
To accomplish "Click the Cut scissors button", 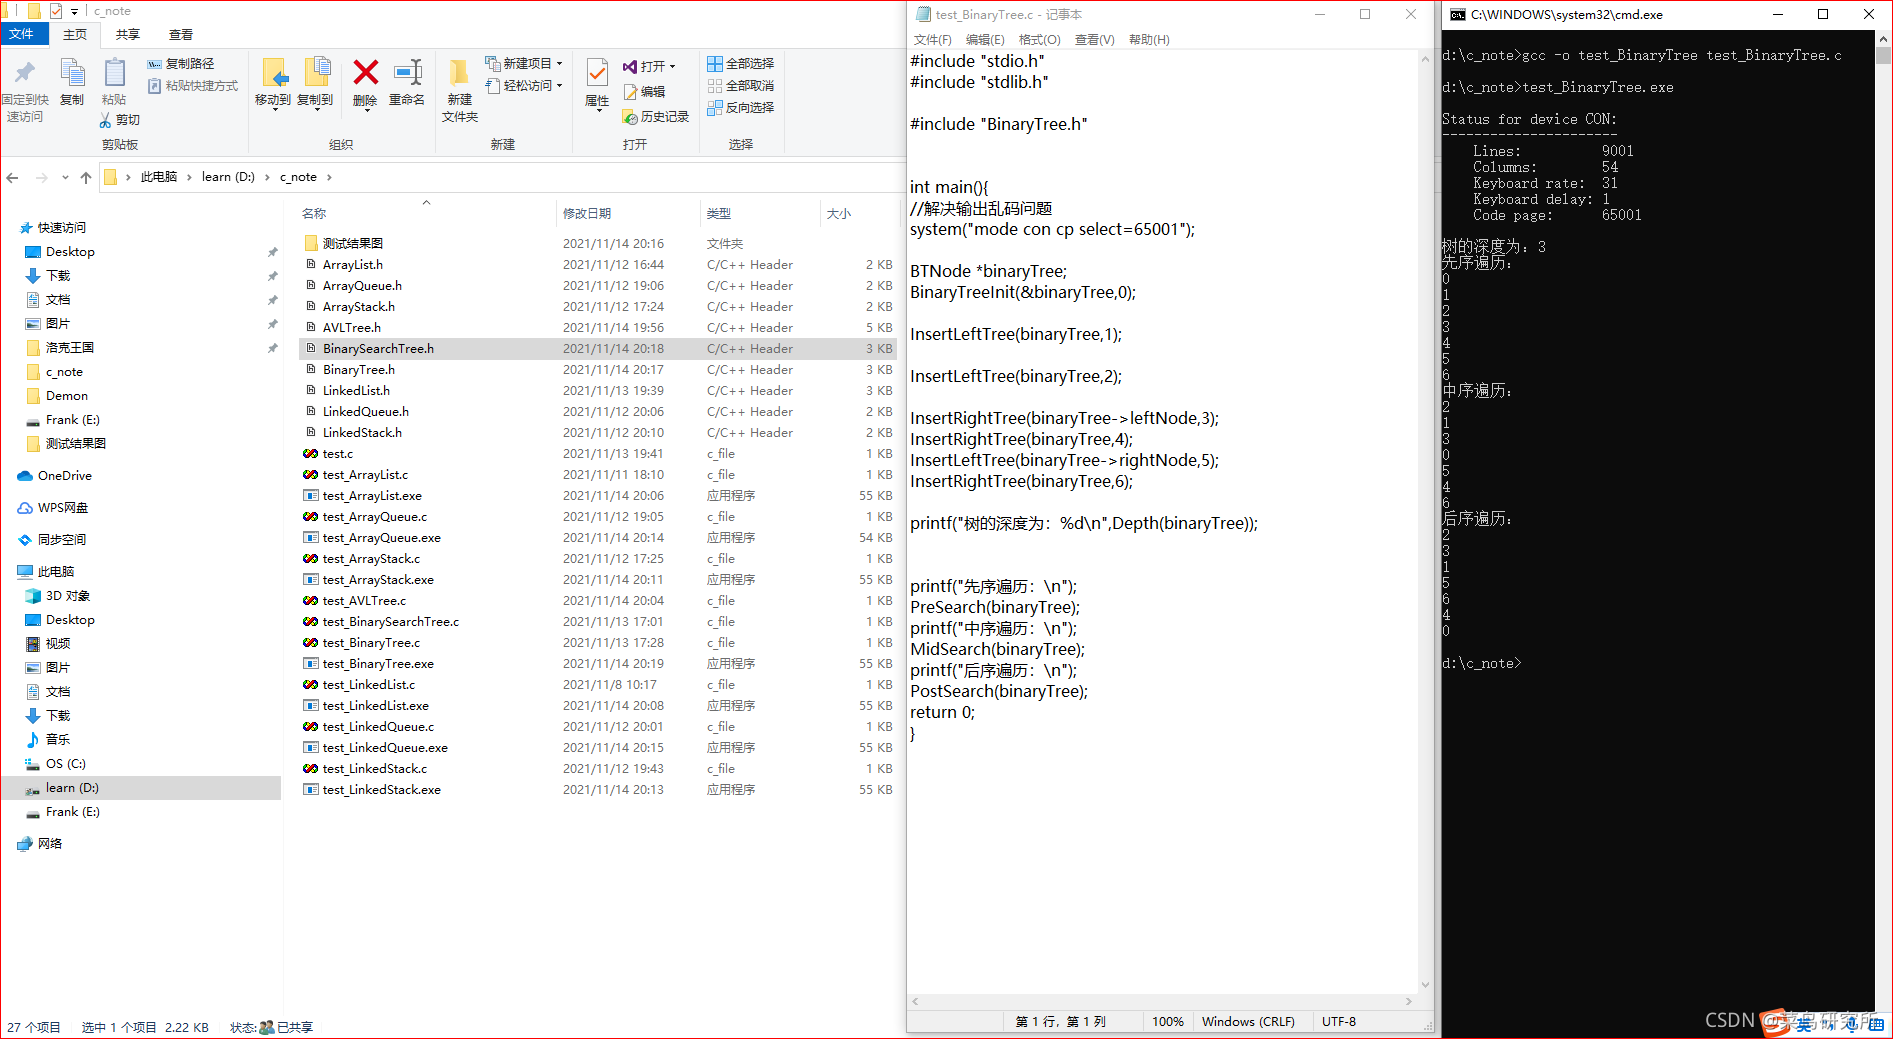I will pyautogui.click(x=120, y=120).
